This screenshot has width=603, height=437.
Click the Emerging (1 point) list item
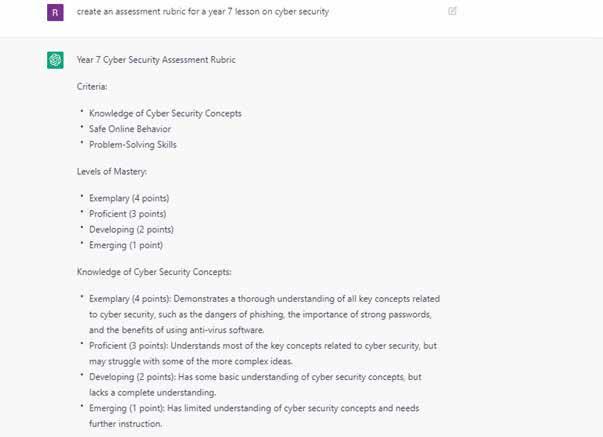coord(126,244)
